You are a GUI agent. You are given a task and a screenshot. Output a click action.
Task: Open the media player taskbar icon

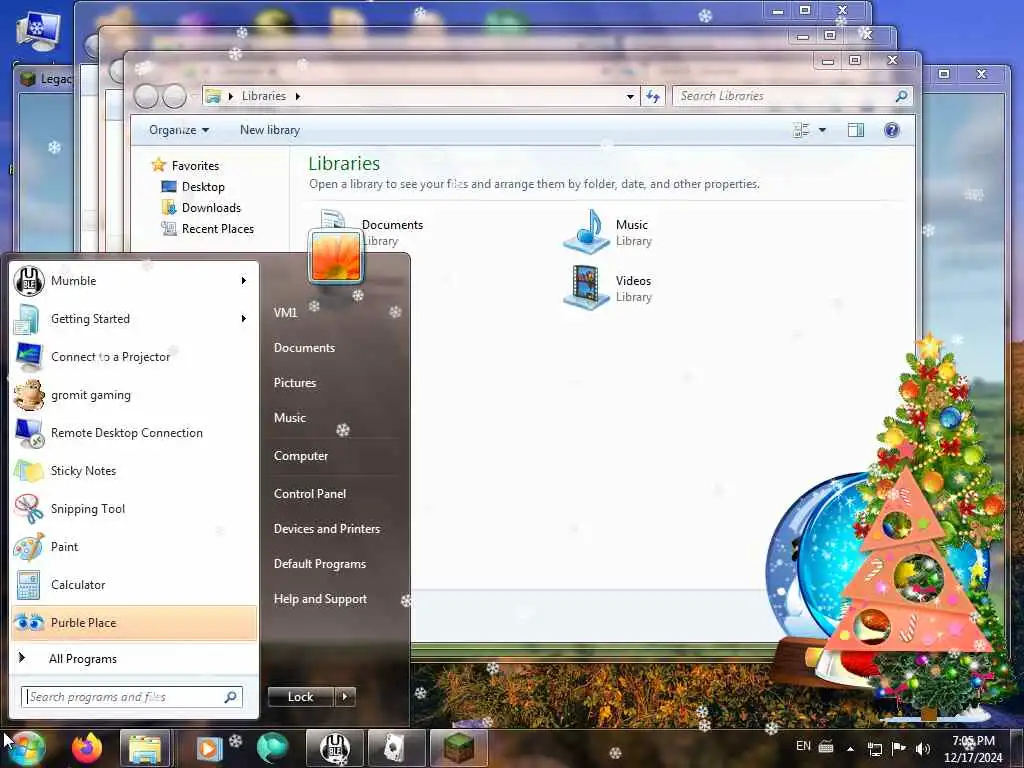click(209, 748)
